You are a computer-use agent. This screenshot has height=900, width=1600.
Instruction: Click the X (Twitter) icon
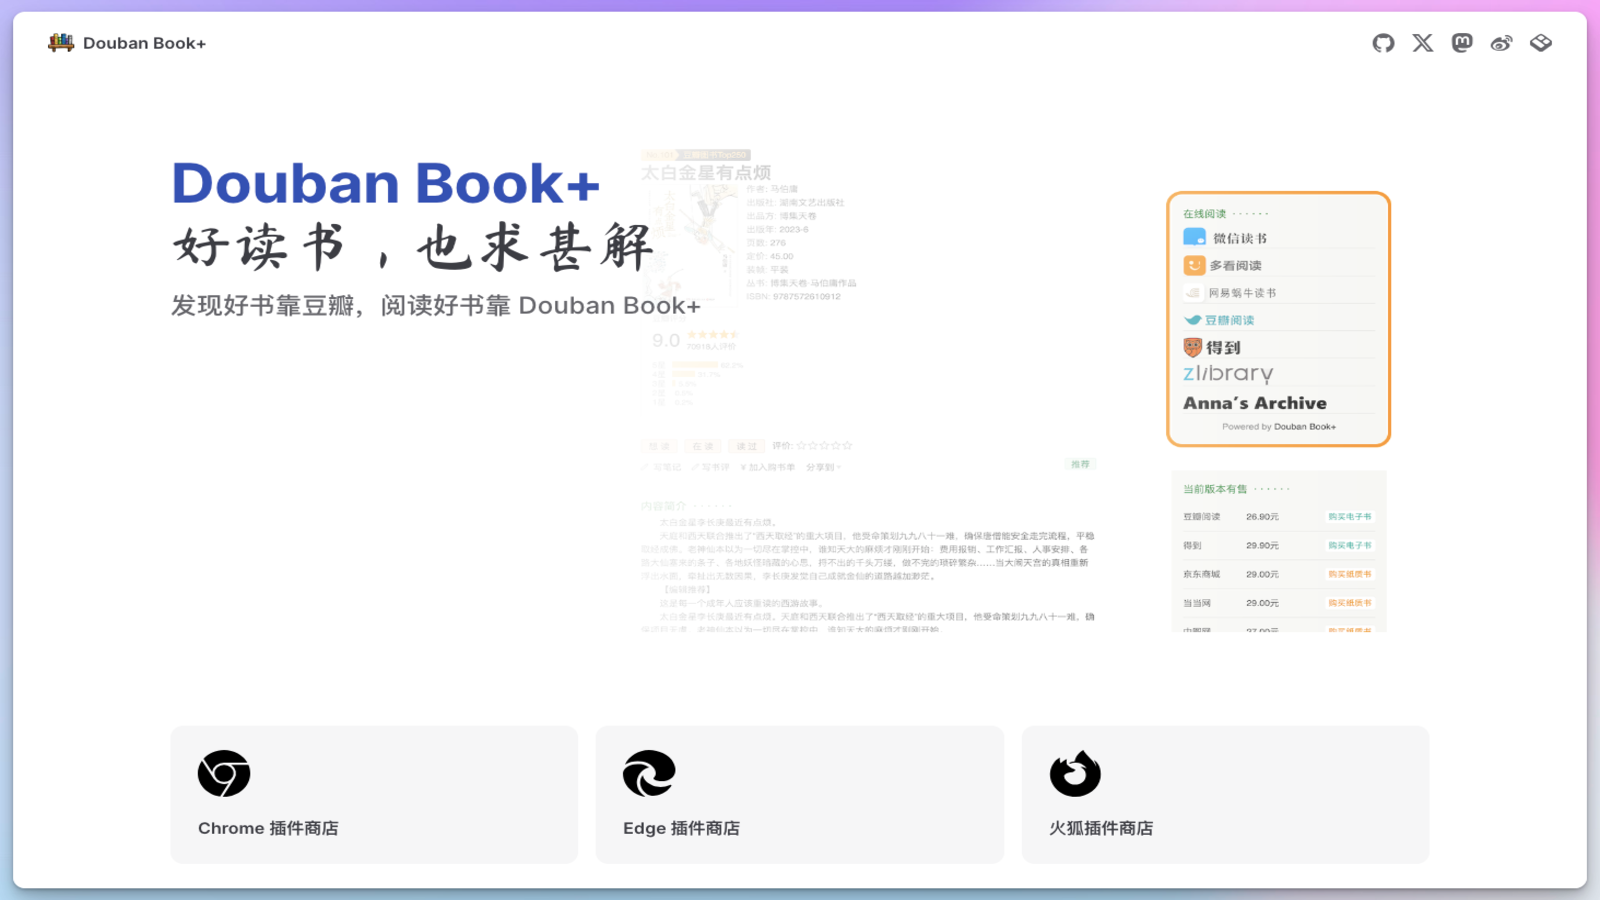tap(1421, 43)
